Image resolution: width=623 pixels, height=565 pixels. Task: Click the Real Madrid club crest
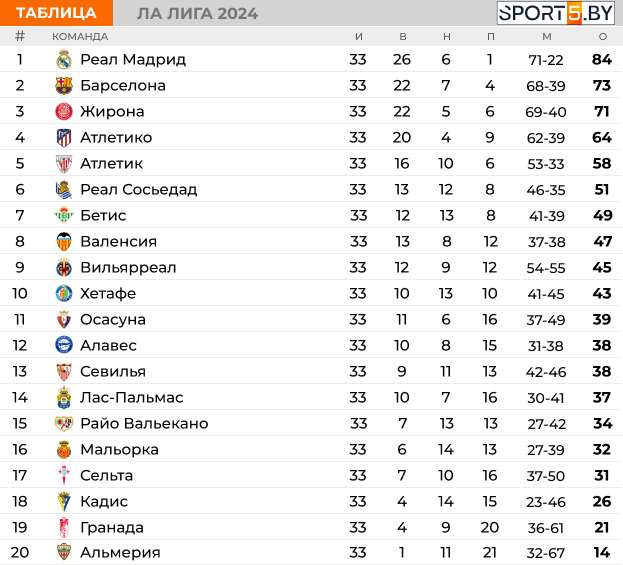point(64,60)
